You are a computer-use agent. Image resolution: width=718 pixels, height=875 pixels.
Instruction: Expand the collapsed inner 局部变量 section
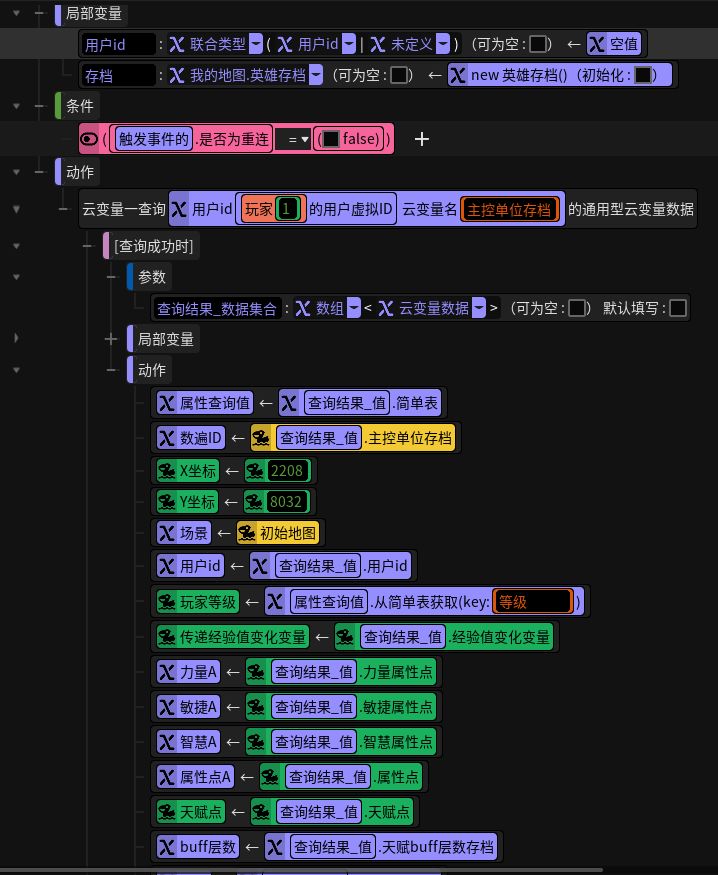point(16,338)
